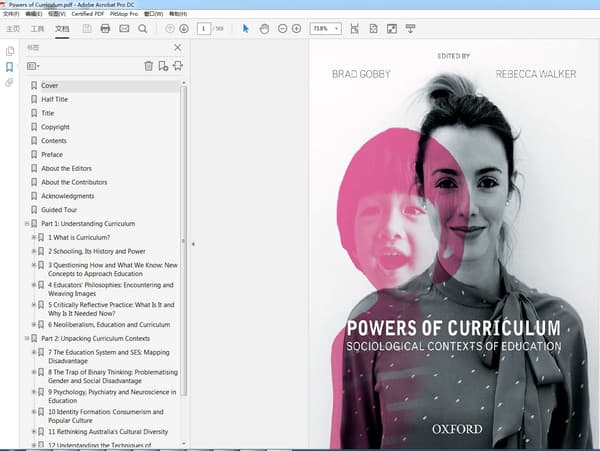Viewport: 600px width, 451px height.
Task: Go to previous page arrow
Action: tap(170, 29)
